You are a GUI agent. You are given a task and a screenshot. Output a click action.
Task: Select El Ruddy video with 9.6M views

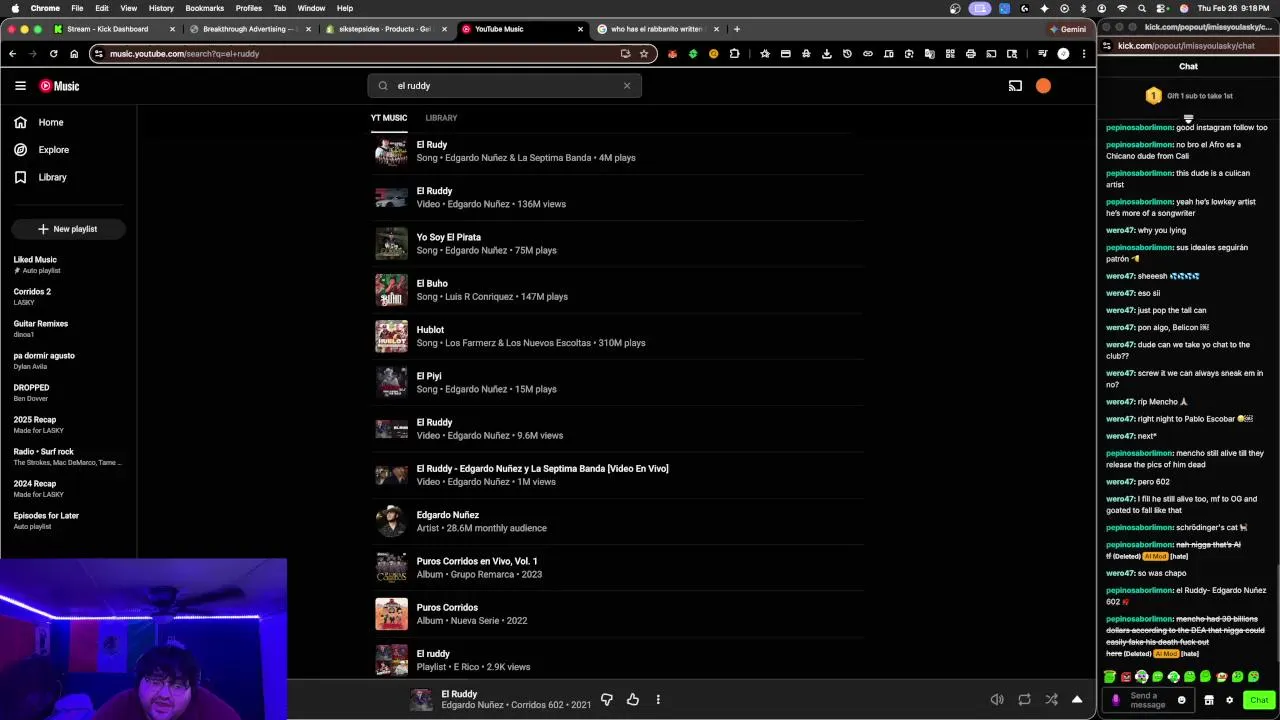point(618,428)
